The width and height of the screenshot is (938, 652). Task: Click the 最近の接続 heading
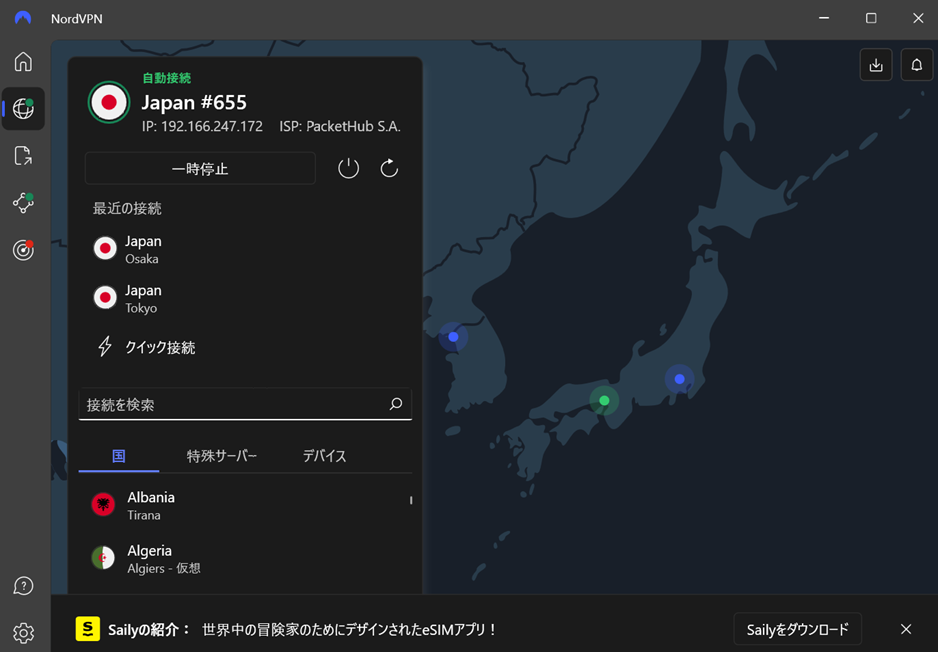coord(127,208)
